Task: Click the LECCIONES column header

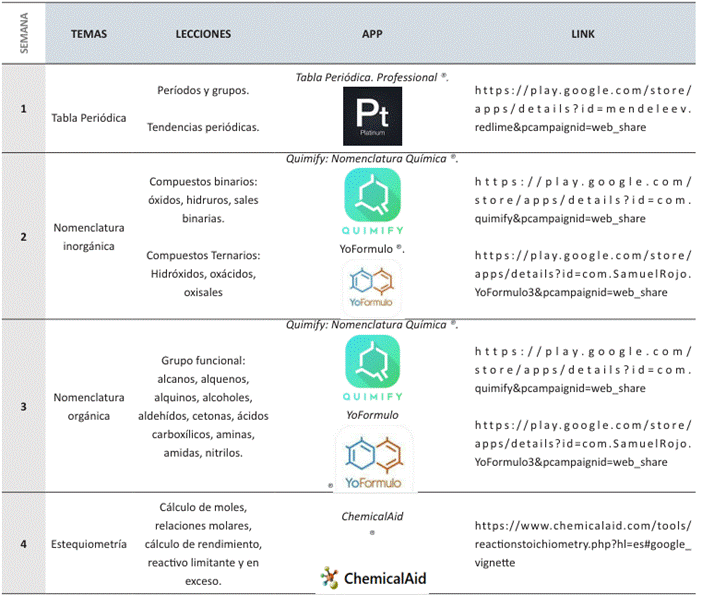Action: click(x=203, y=34)
